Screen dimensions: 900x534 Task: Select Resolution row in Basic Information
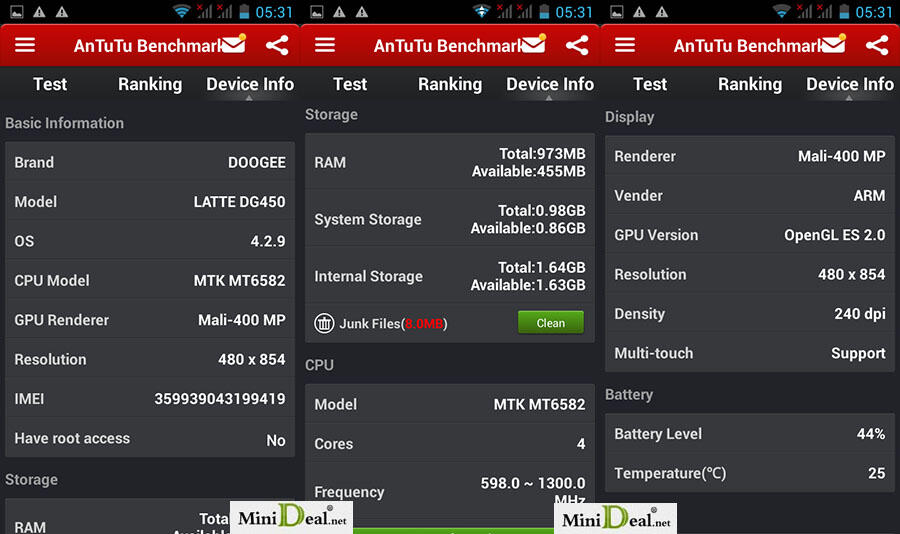(150, 359)
